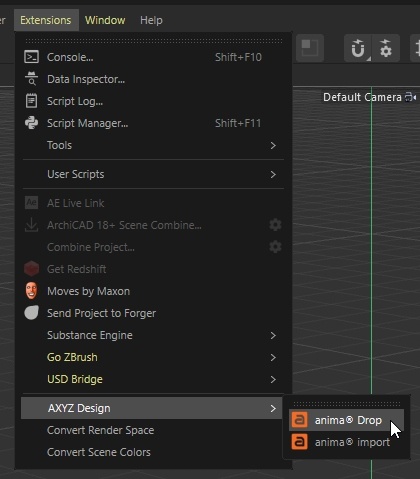Click the Get Redshift cube icon
Image resolution: width=420 pixels, height=479 pixels.
(31, 269)
